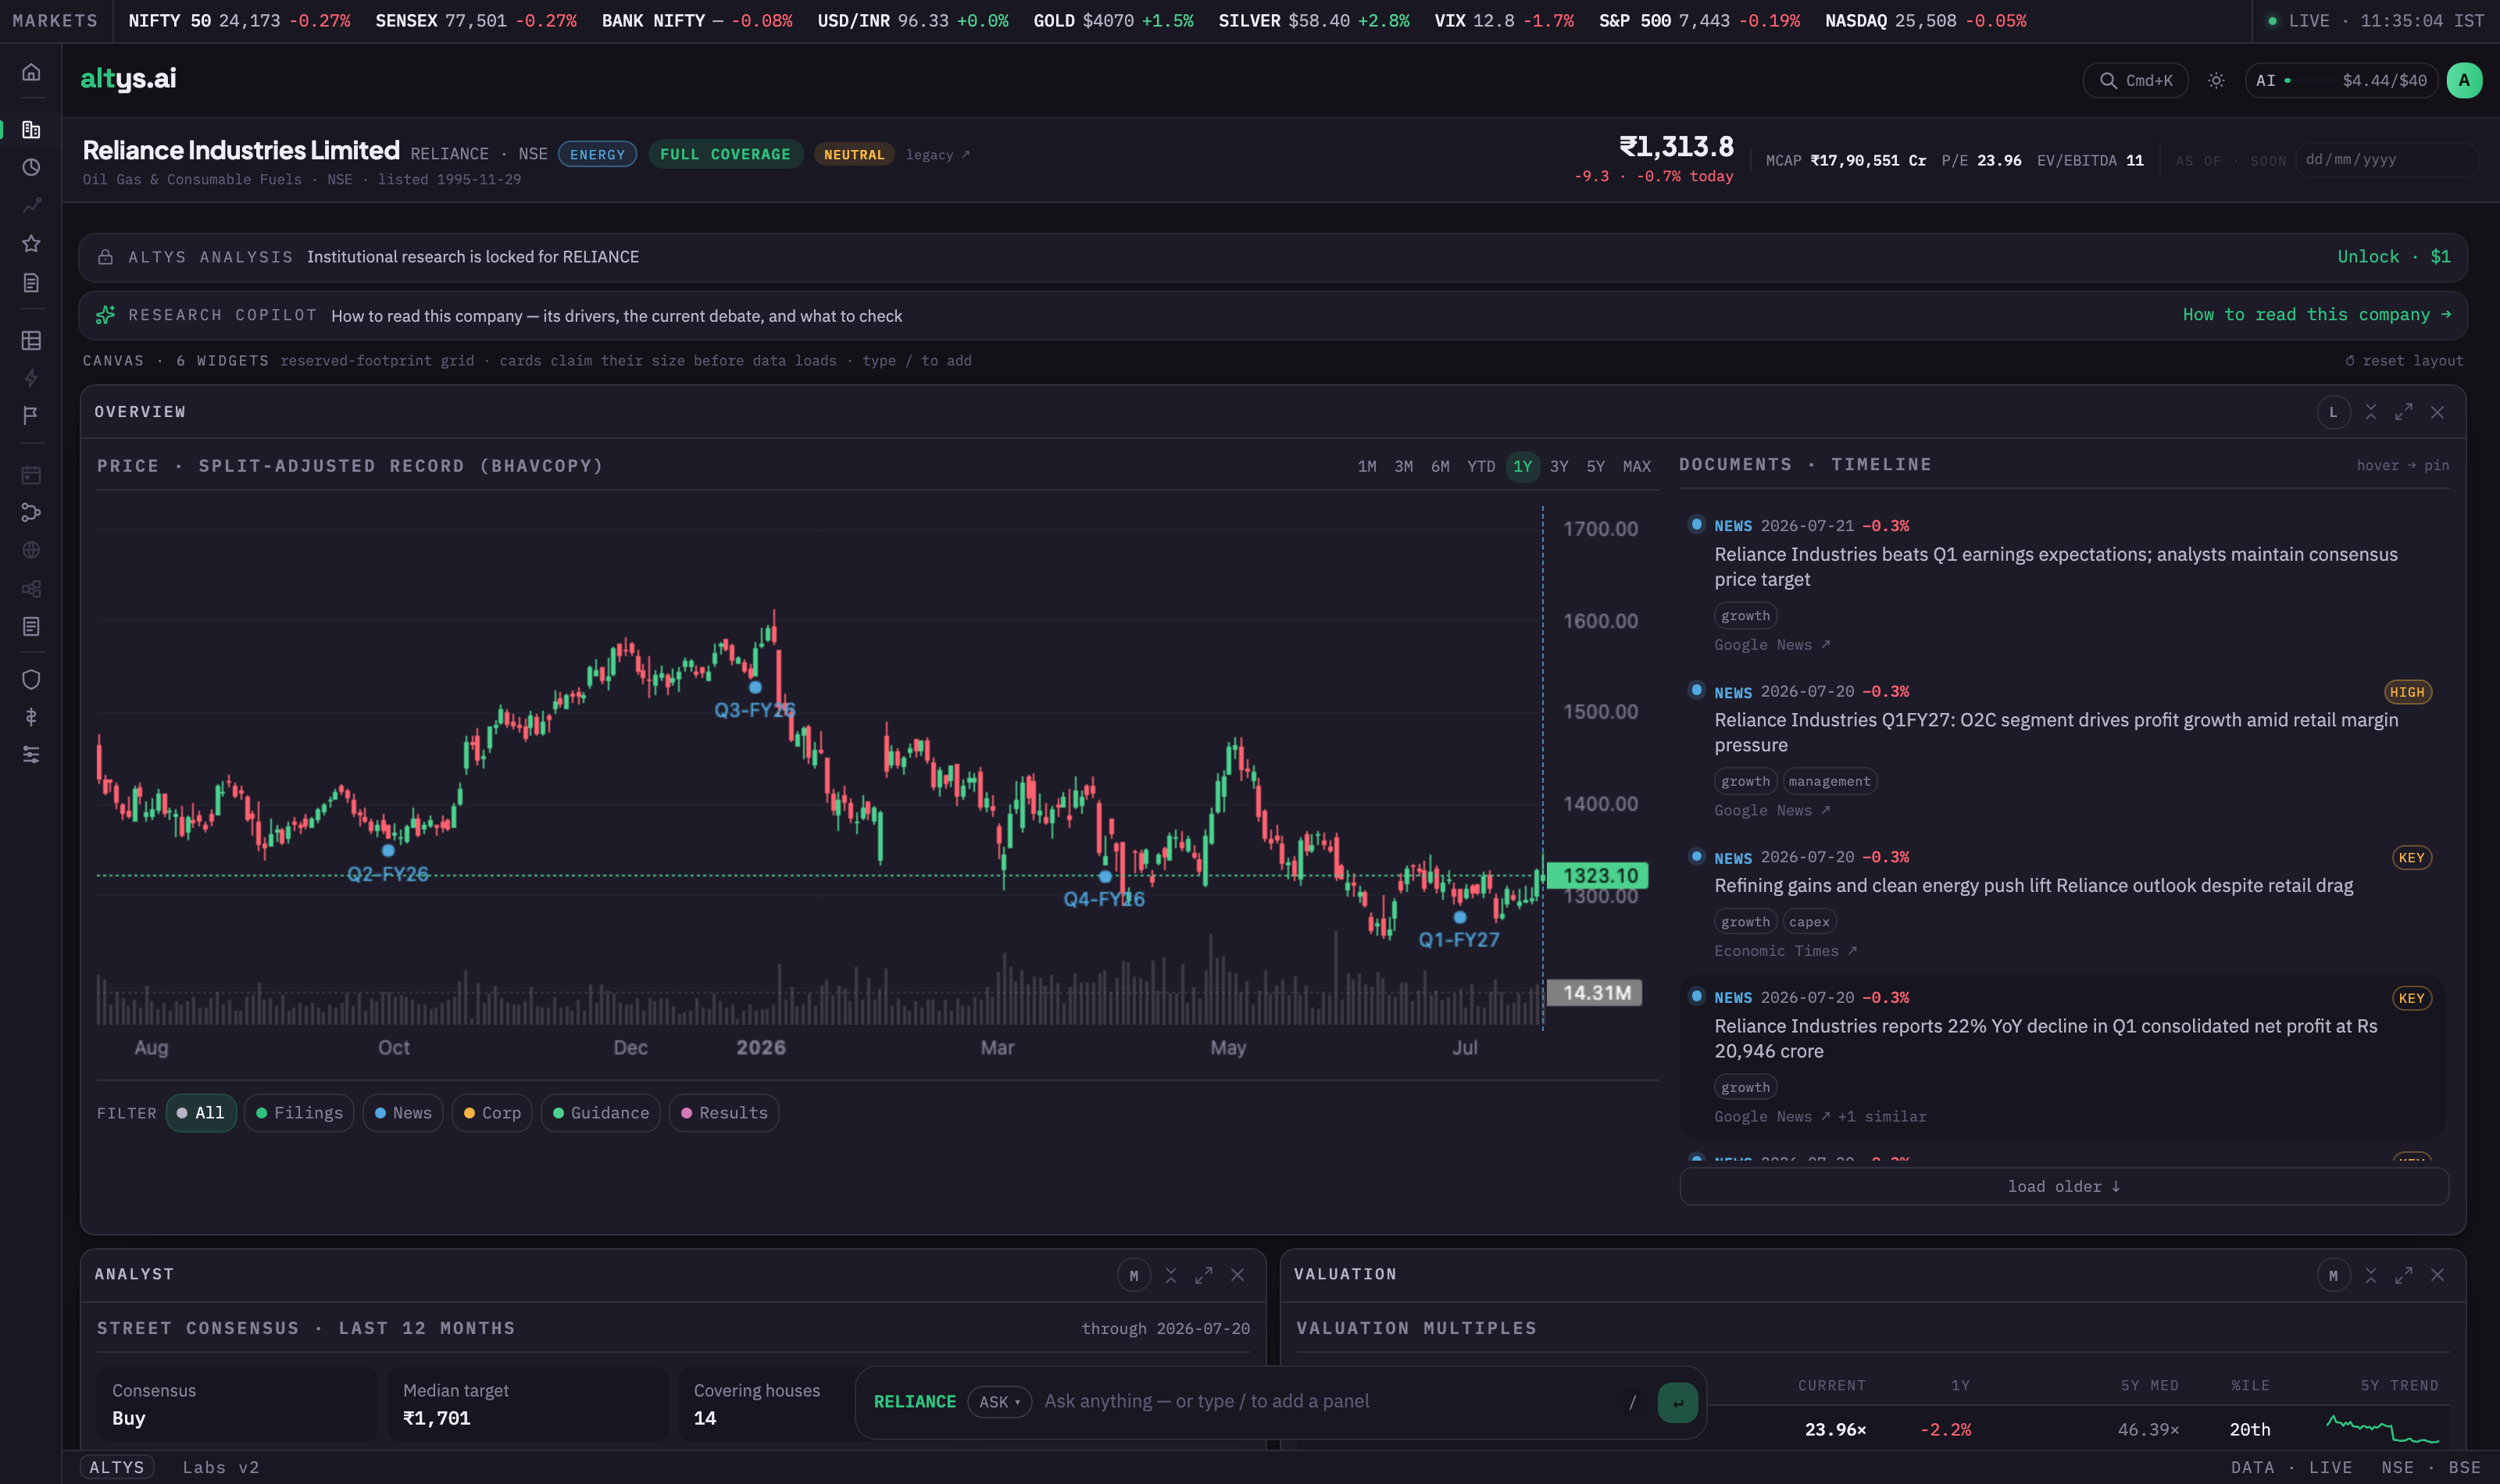Open the shield icon in sidebar
Image resolution: width=2500 pixels, height=1484 pixels.
point(31,679)
